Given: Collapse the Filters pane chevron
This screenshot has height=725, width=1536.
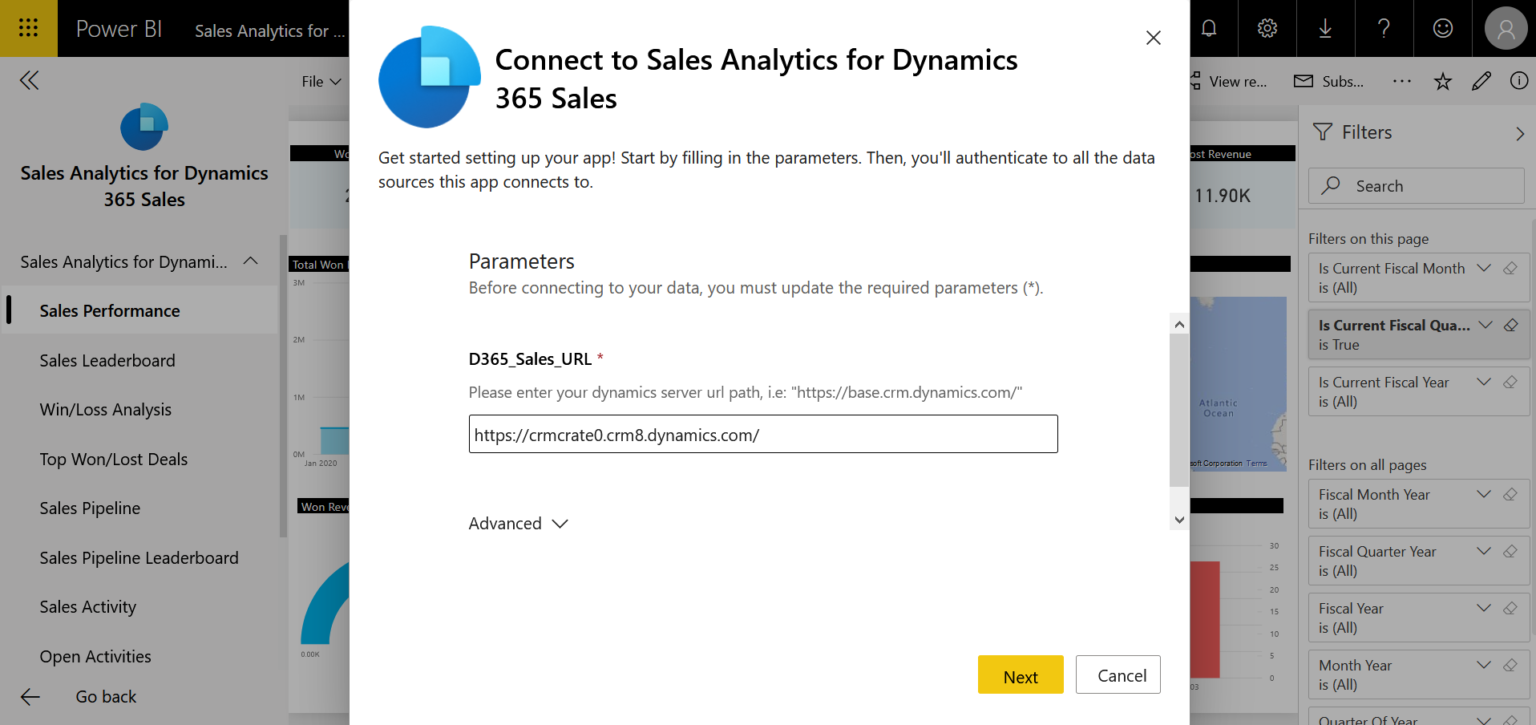Looking at the screenshot, I should [x=1520, y=133].
